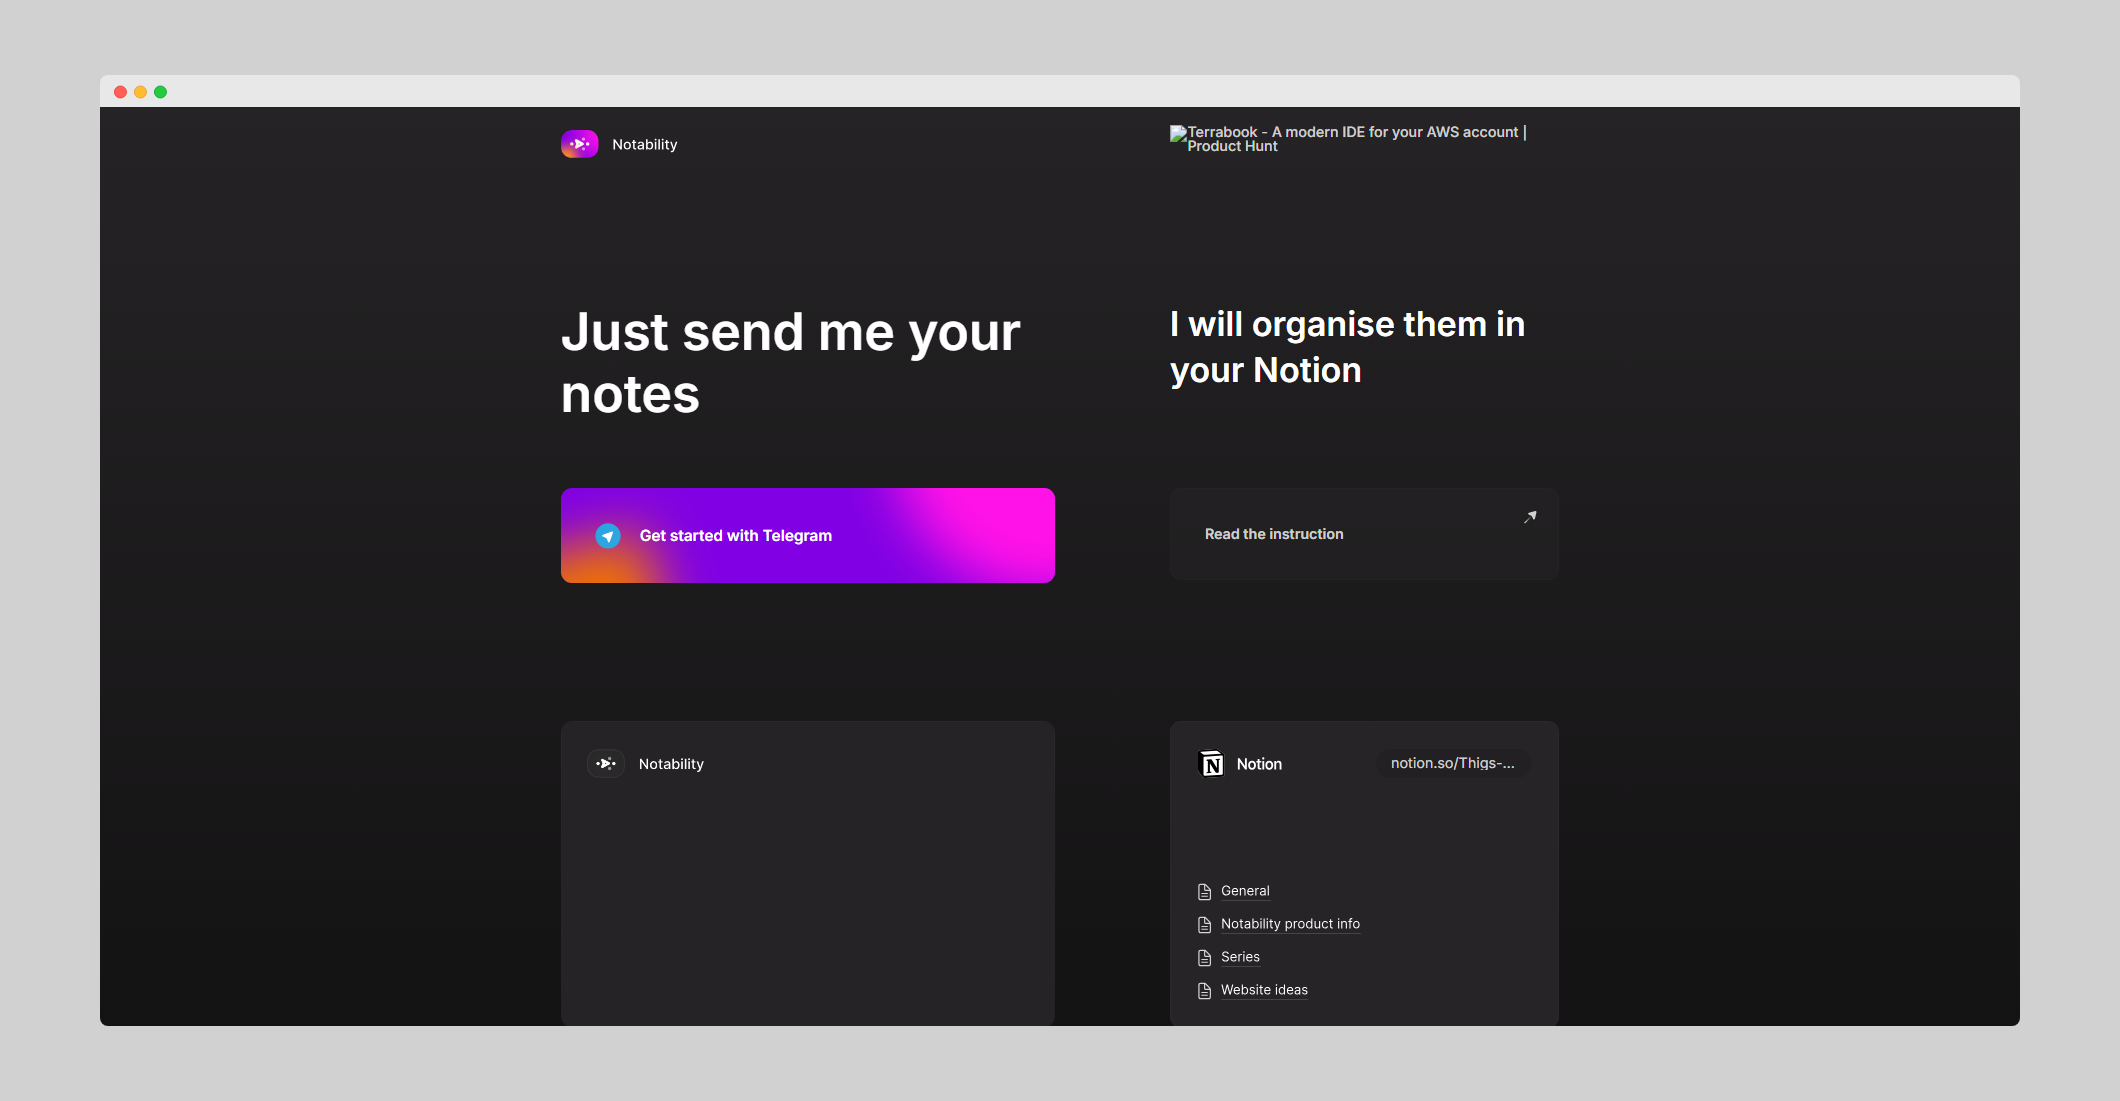The height and width of the screenshot is (1101, 2120).
Task: Click the Notion logo icon
Action: (1211, 764)
